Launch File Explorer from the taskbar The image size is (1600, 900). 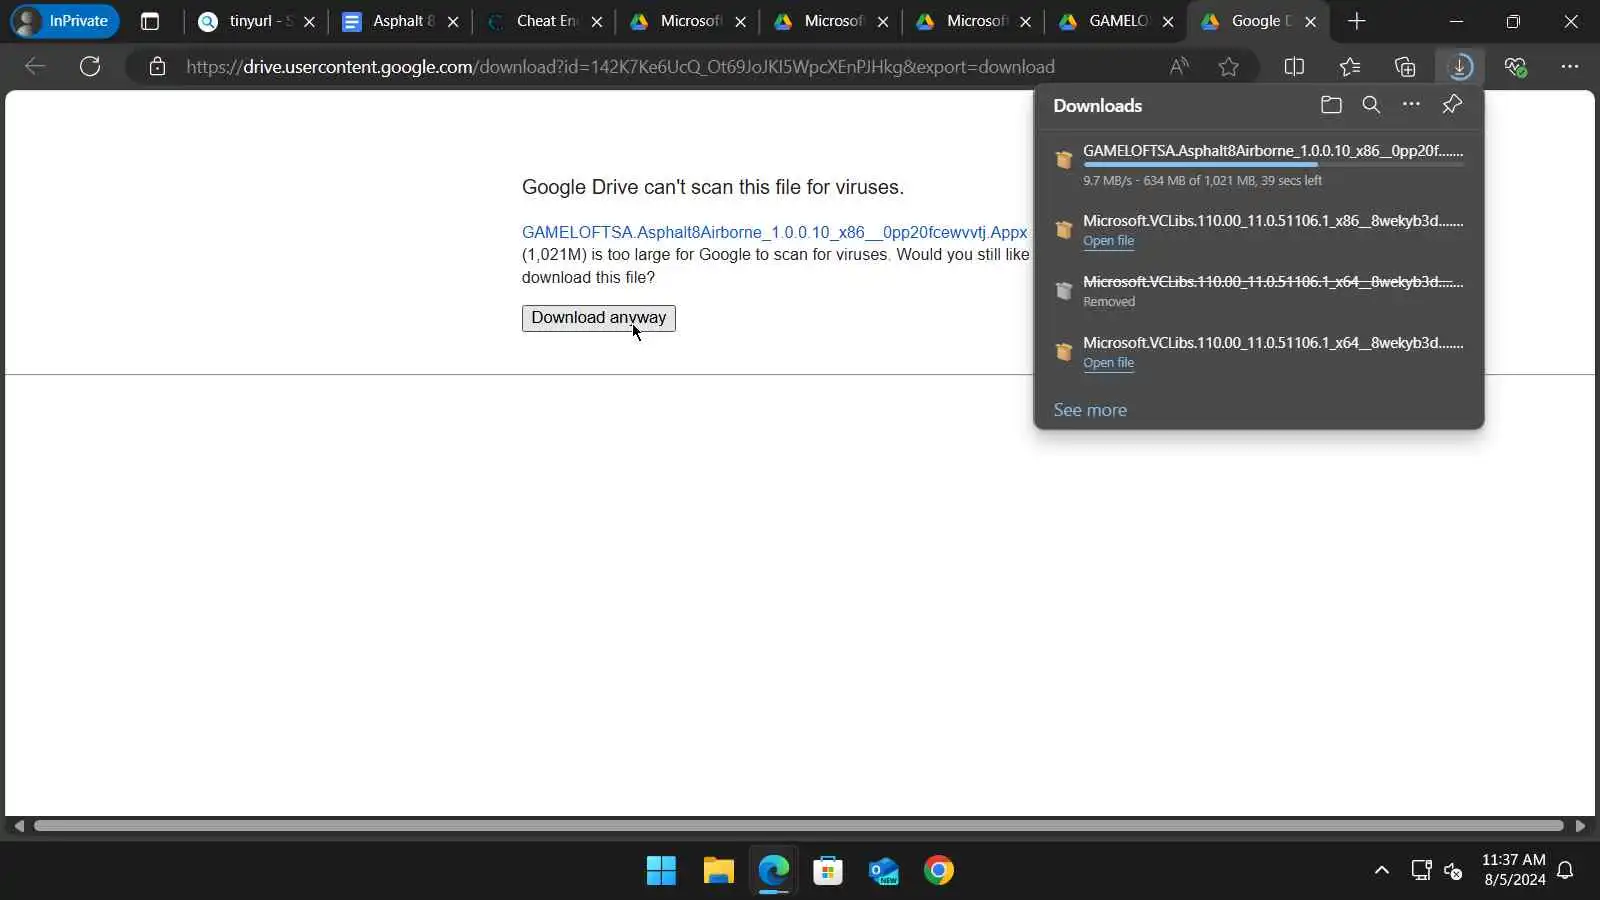[718, 871]
